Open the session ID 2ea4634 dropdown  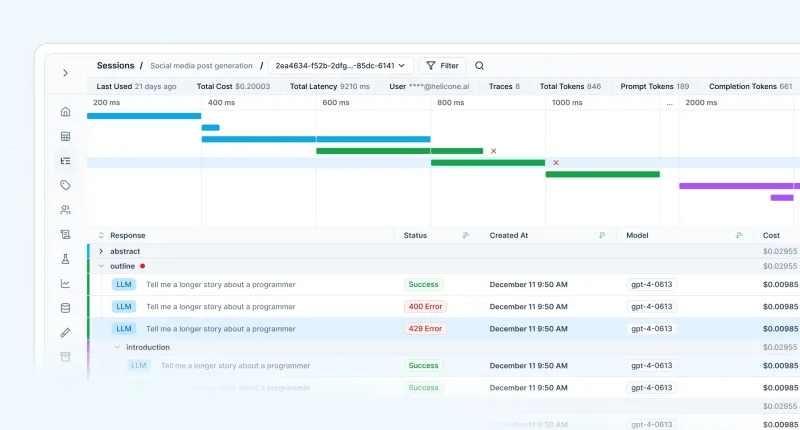(340, 65)
